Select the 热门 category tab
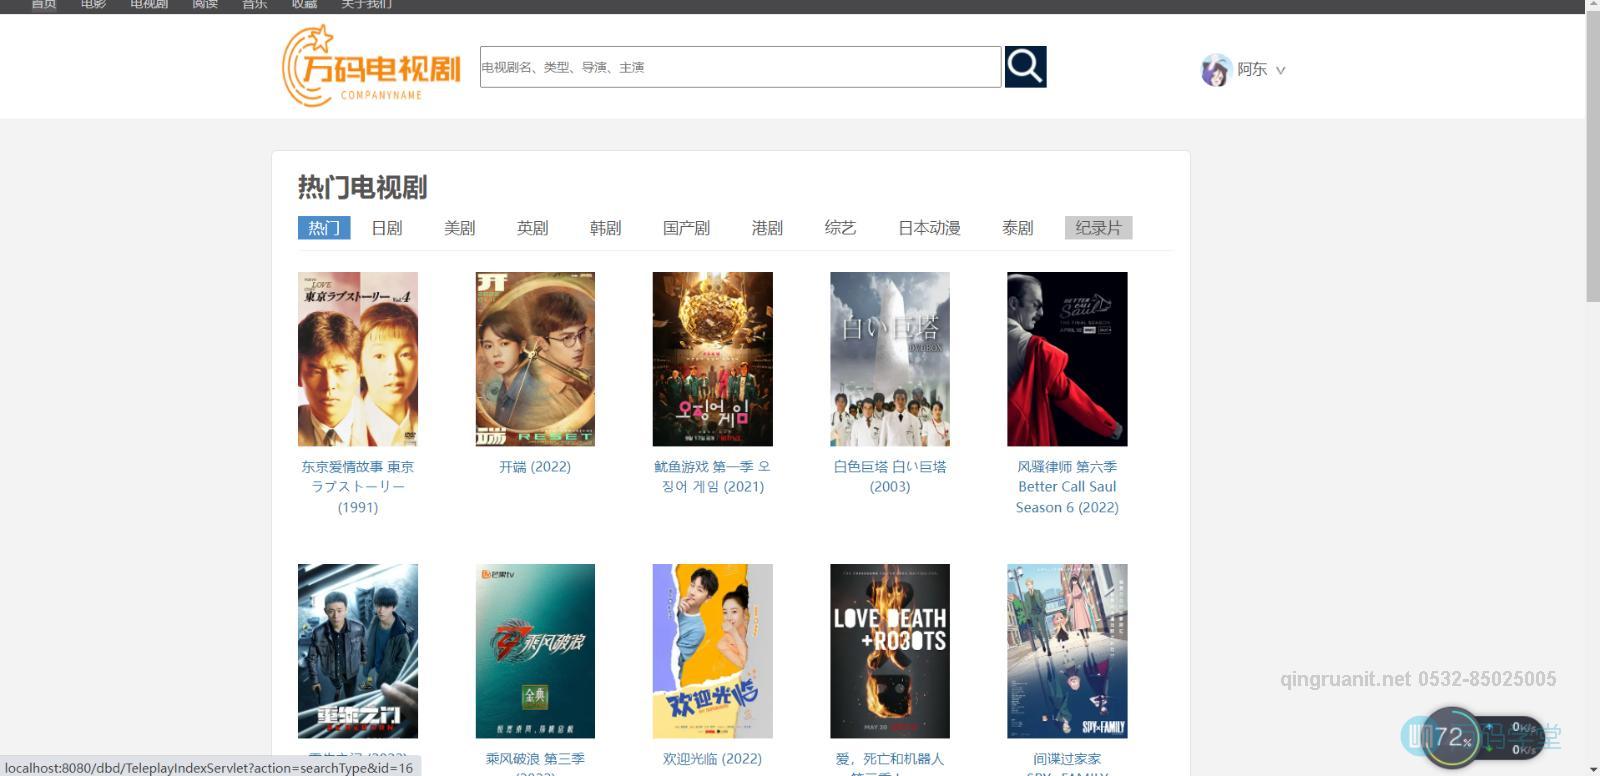This screenshot has height=776, width=1600. pos(324,228)
